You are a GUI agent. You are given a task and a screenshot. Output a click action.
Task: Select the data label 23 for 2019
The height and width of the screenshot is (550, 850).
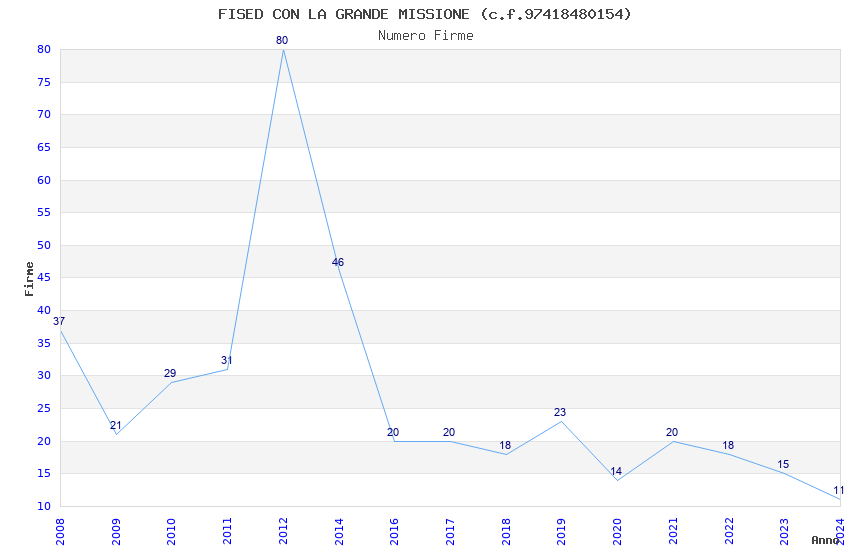point(560,412)
